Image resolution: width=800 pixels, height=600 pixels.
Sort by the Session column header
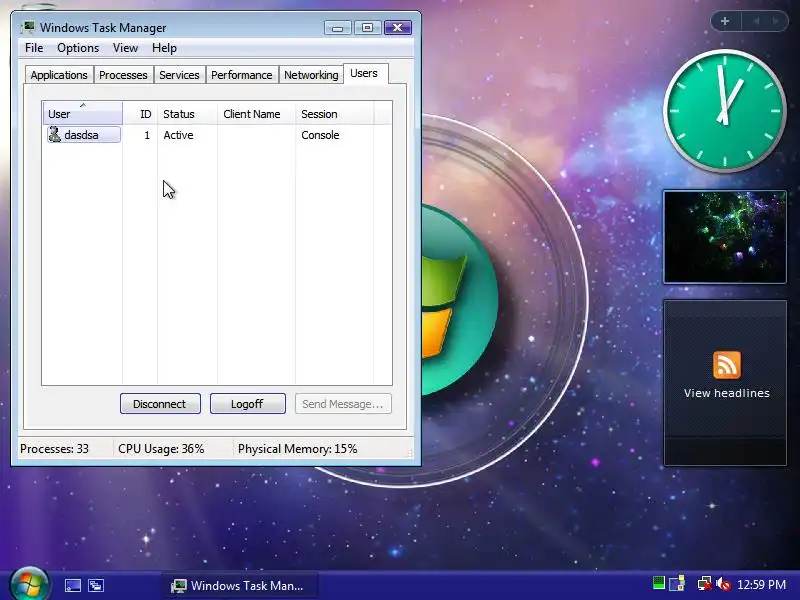[x=334, y=113]
